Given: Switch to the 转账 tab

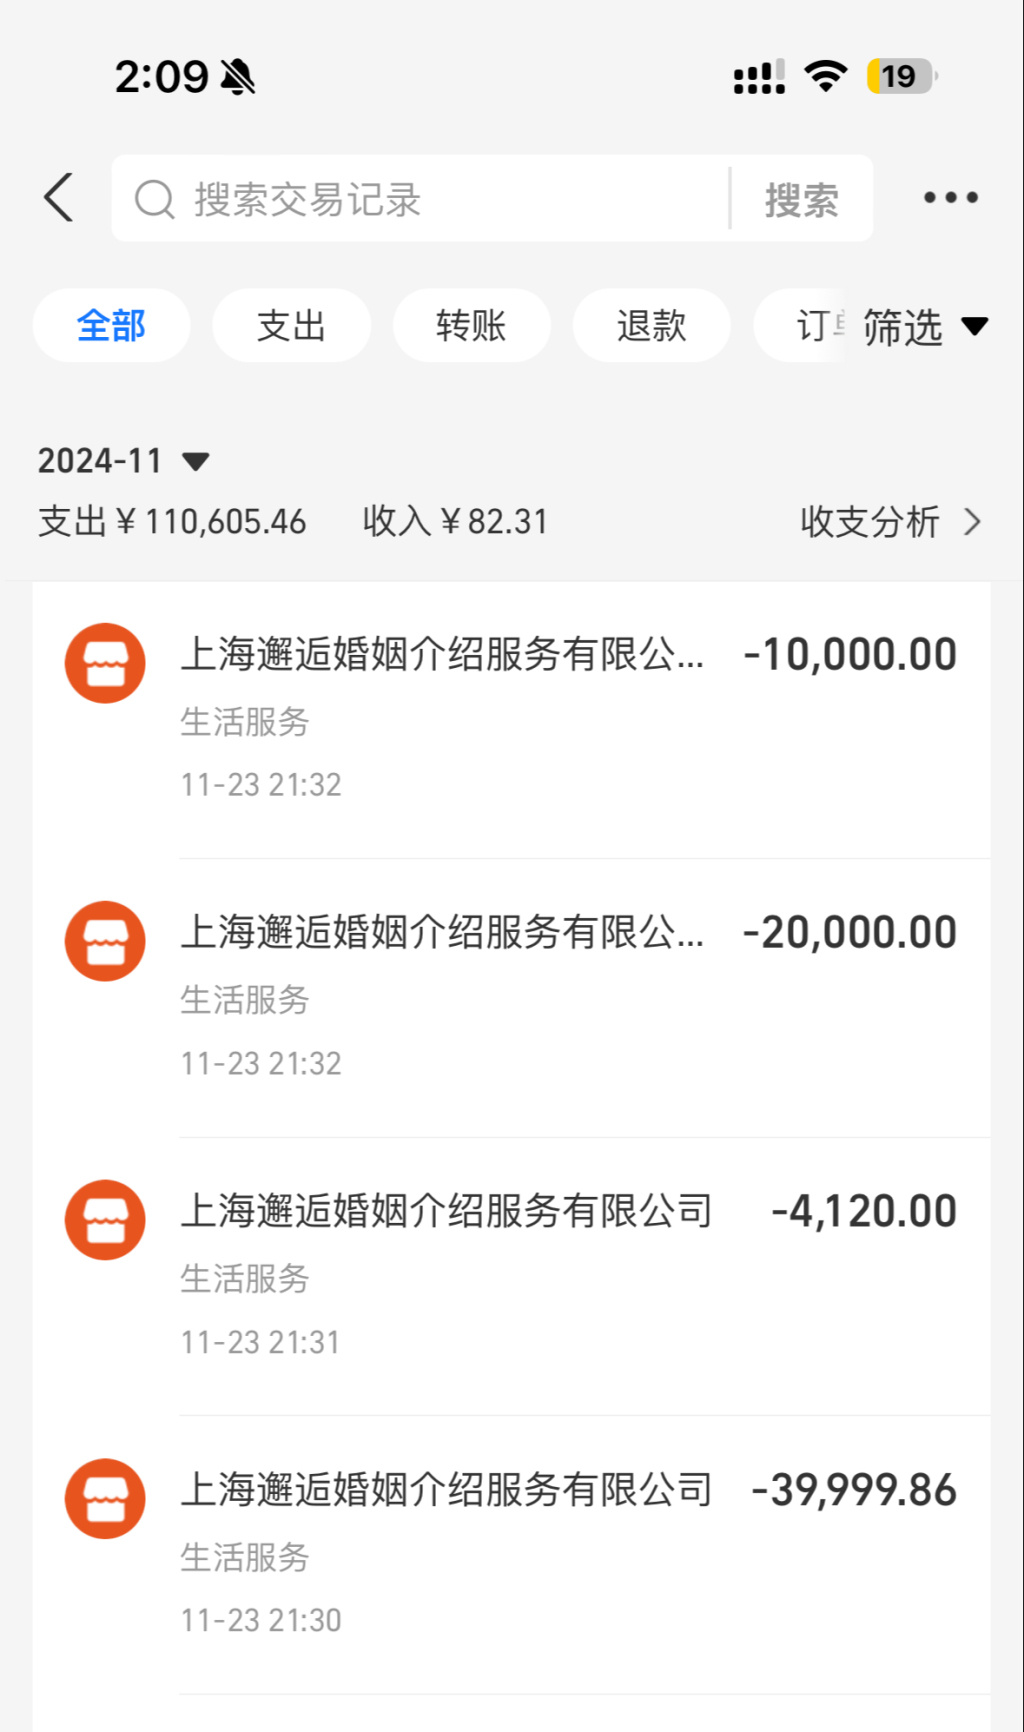Looking at the screenshot, I should (471, 326).
